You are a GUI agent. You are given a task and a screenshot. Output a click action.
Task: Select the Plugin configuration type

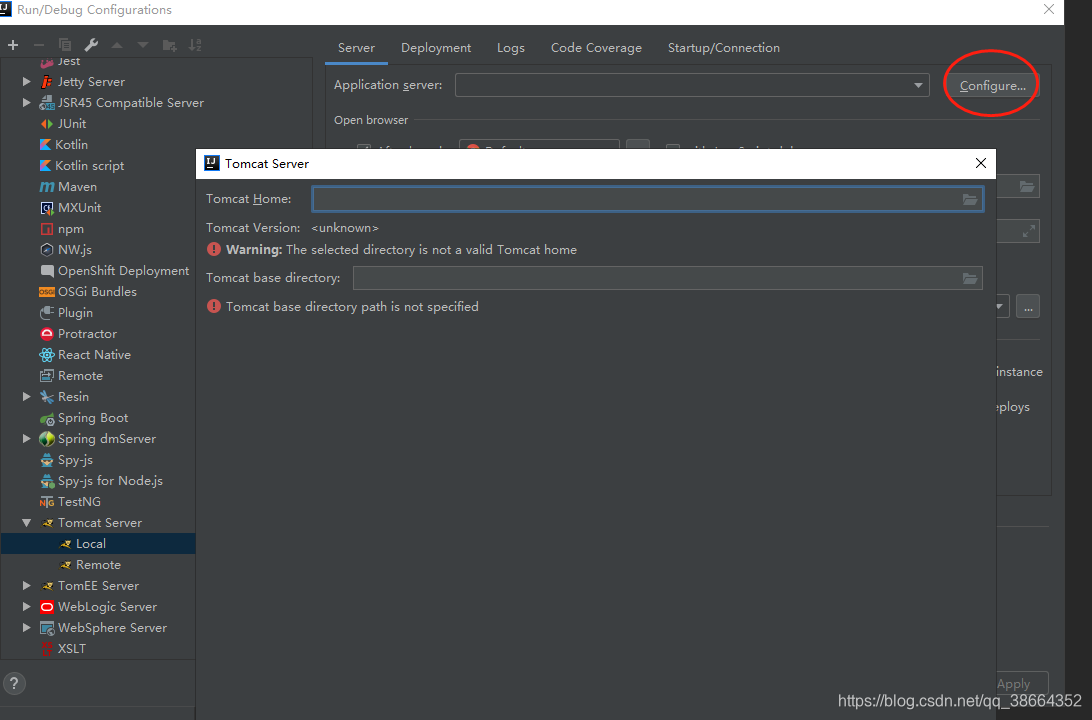pos(75,313)
